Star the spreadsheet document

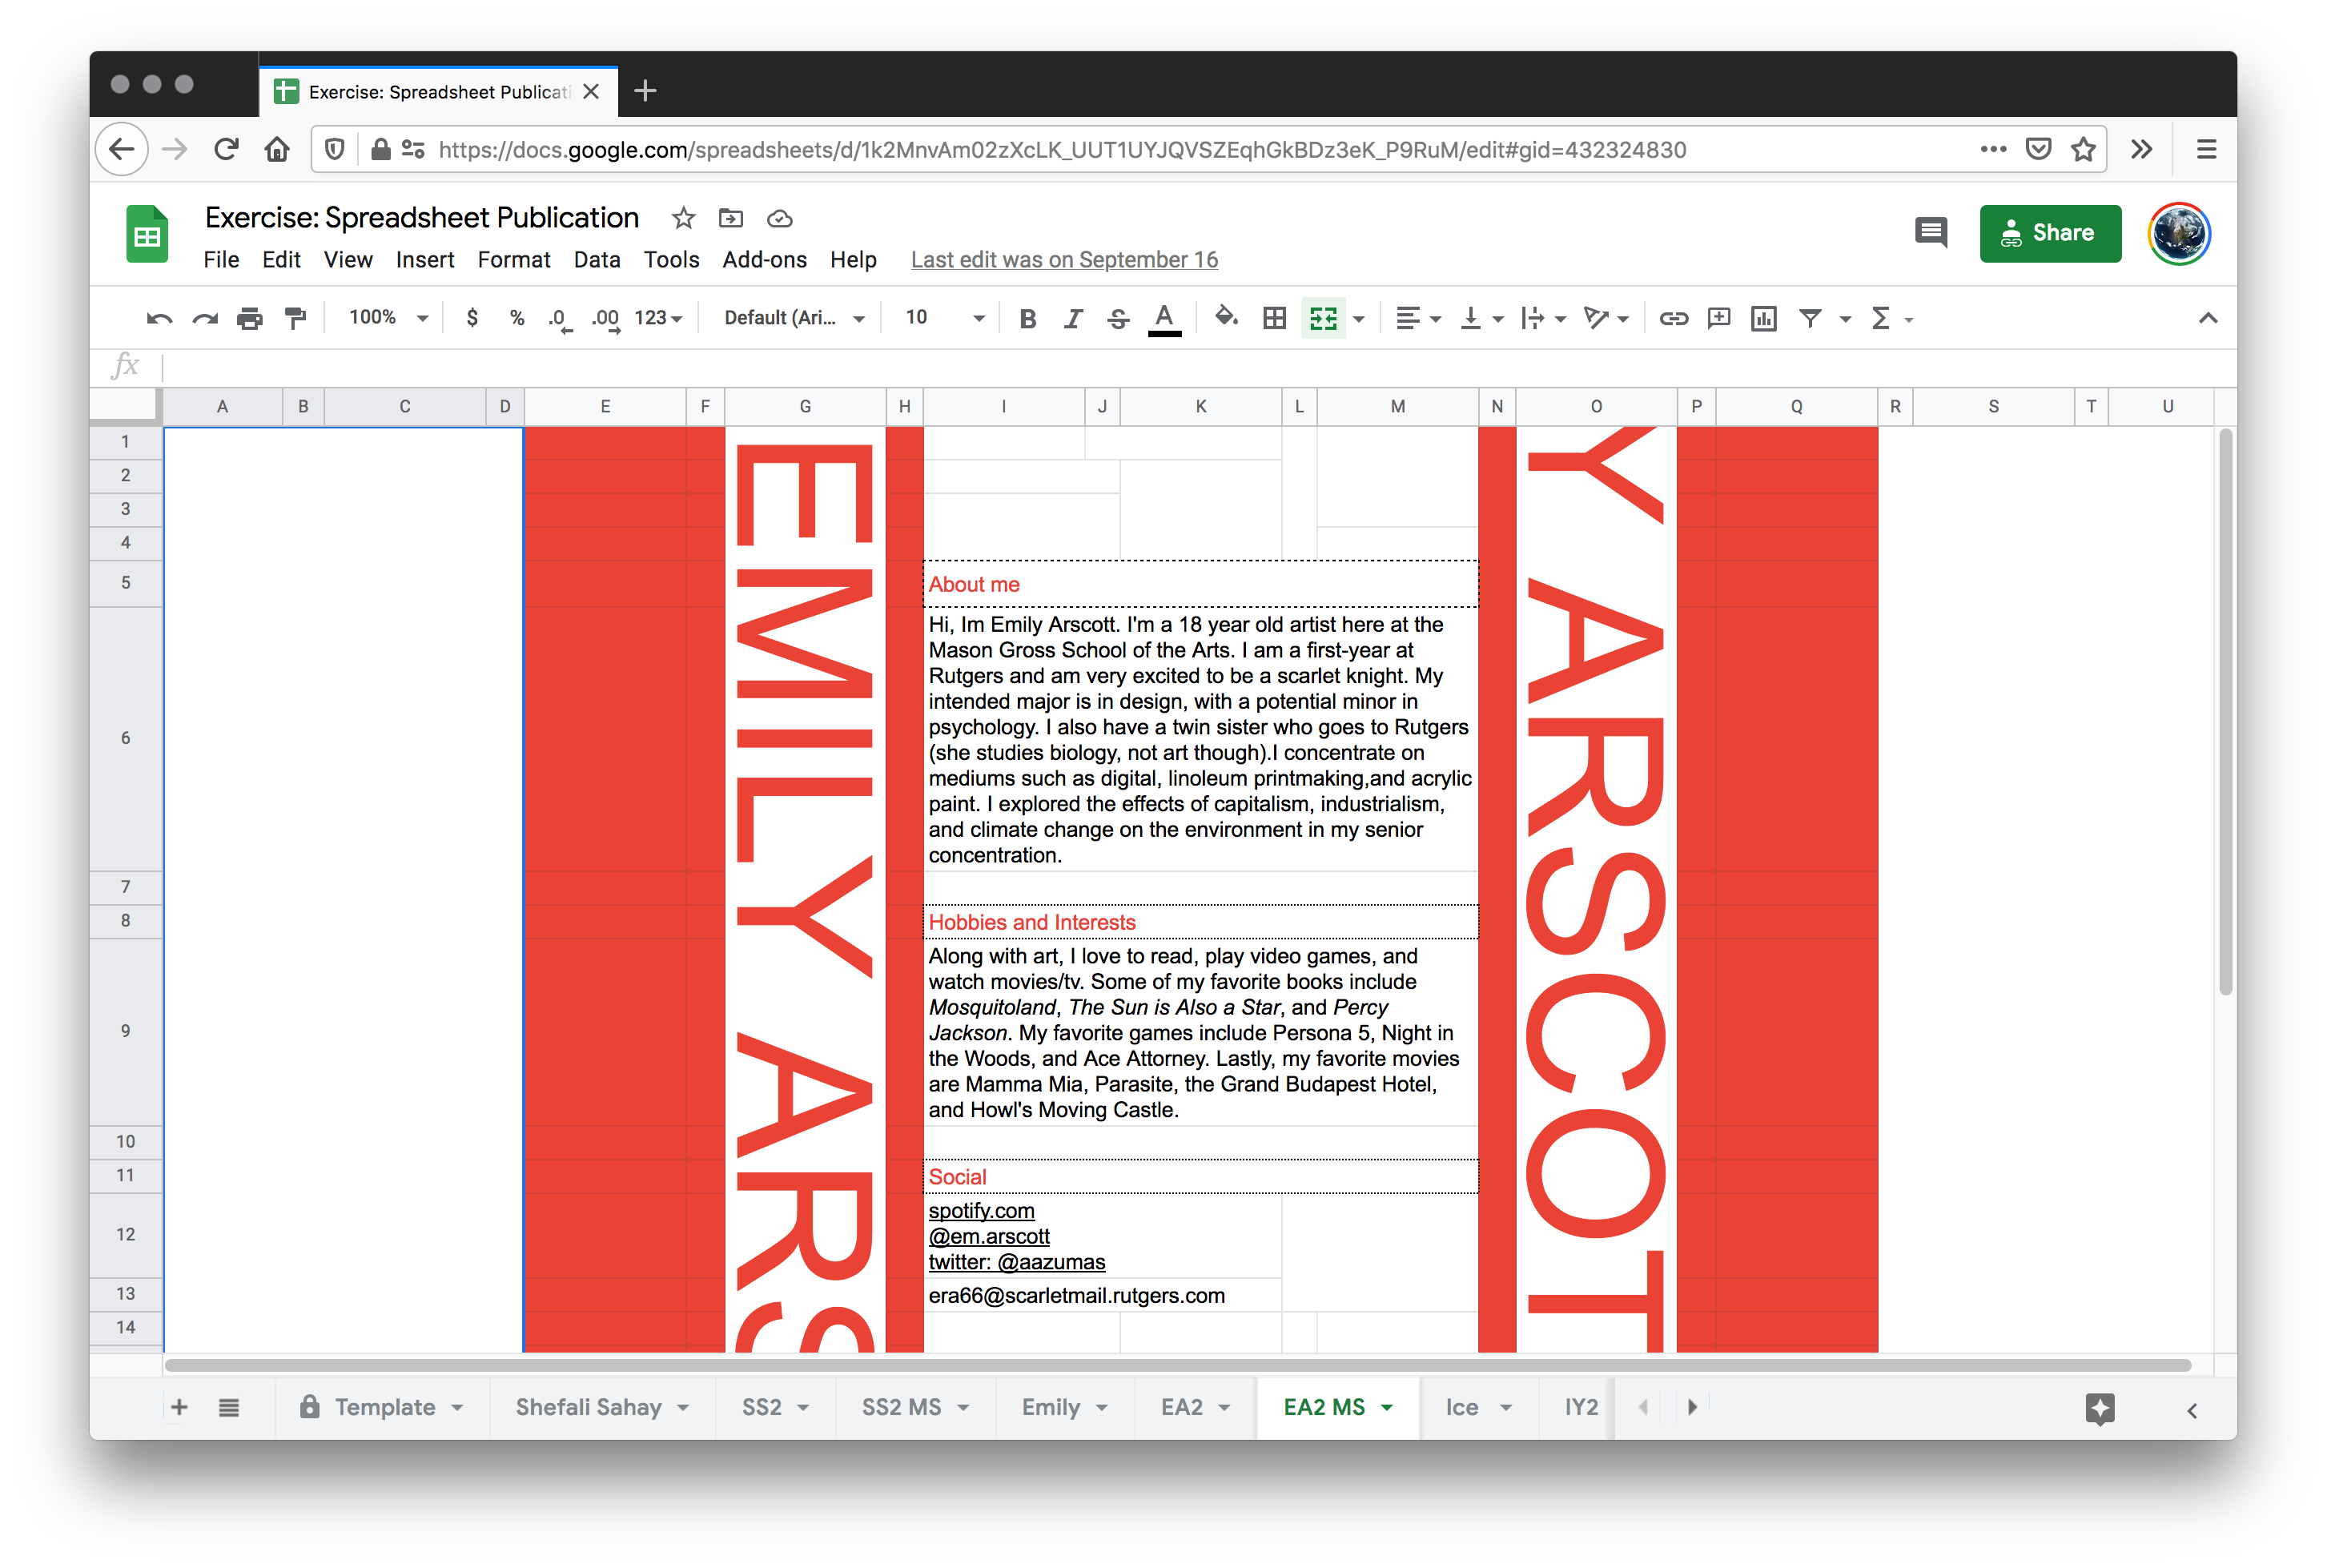pos(683,218)
